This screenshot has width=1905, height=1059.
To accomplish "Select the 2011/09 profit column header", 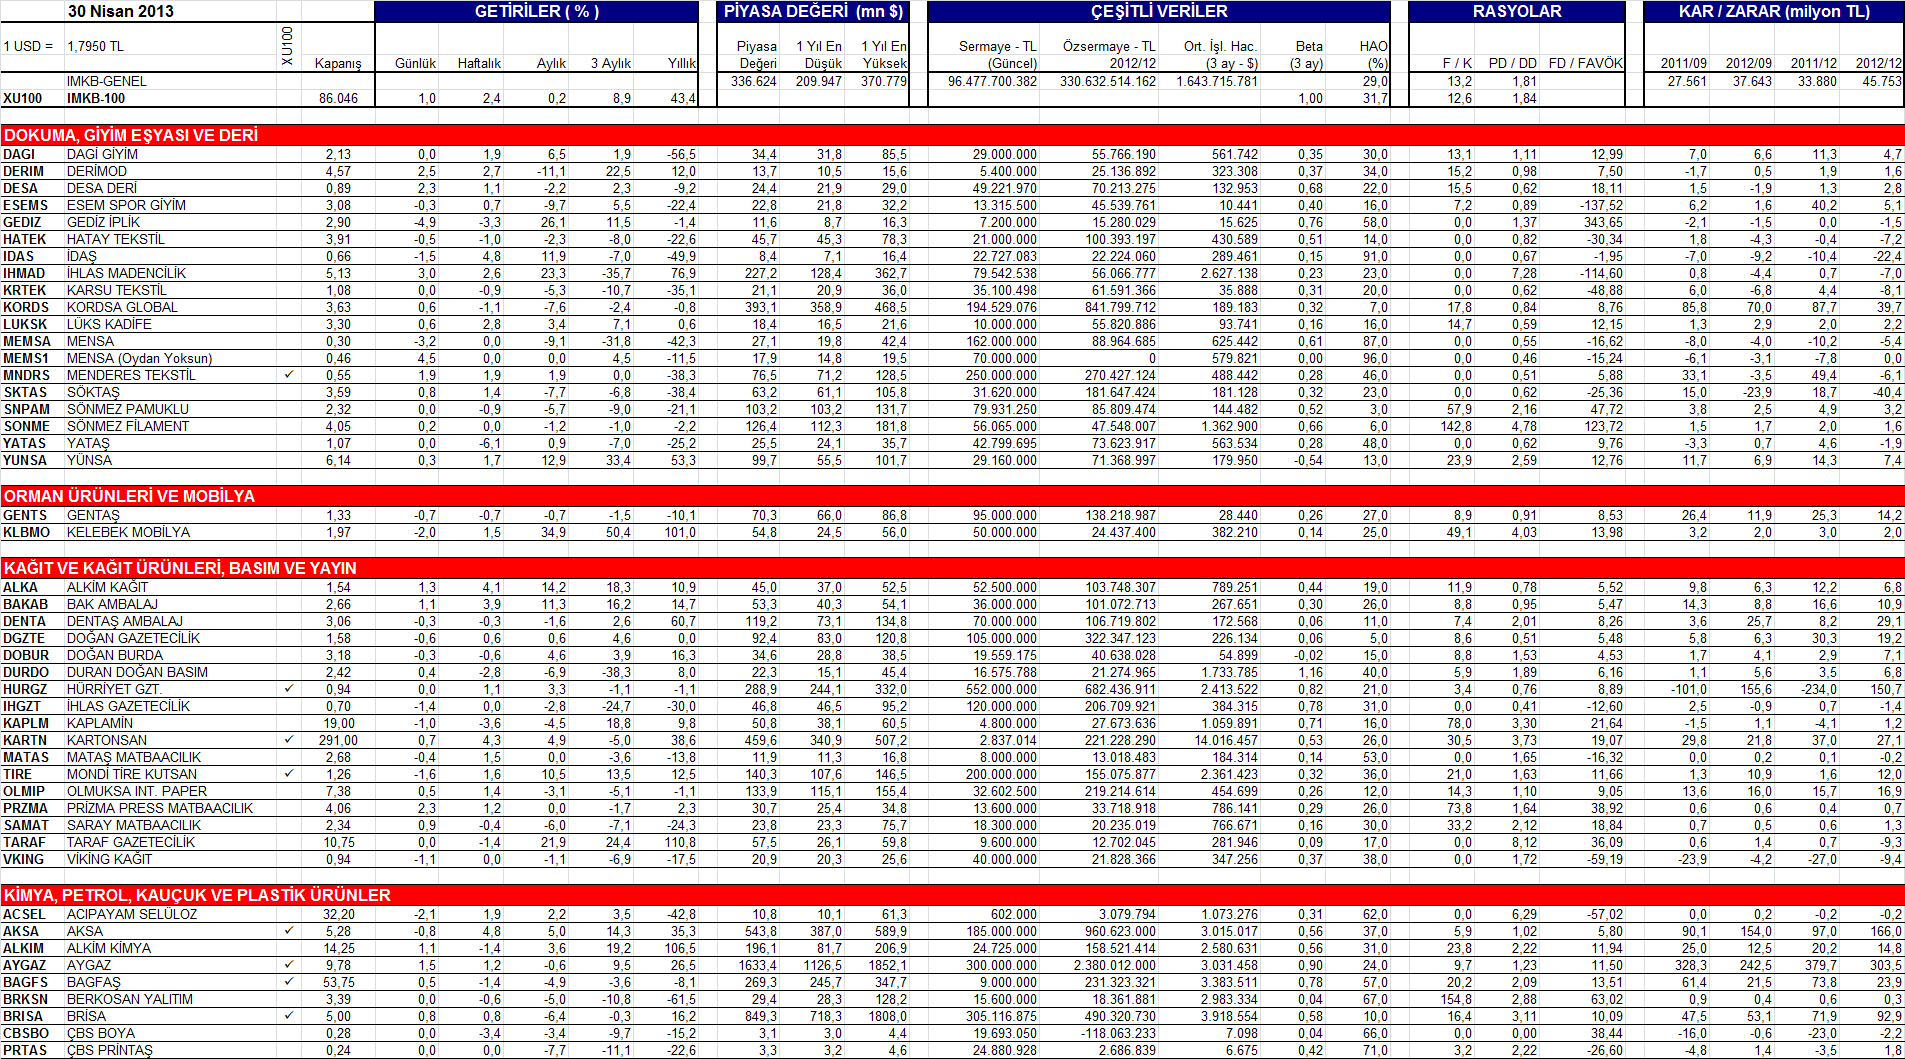I will tap(1684, 63).
